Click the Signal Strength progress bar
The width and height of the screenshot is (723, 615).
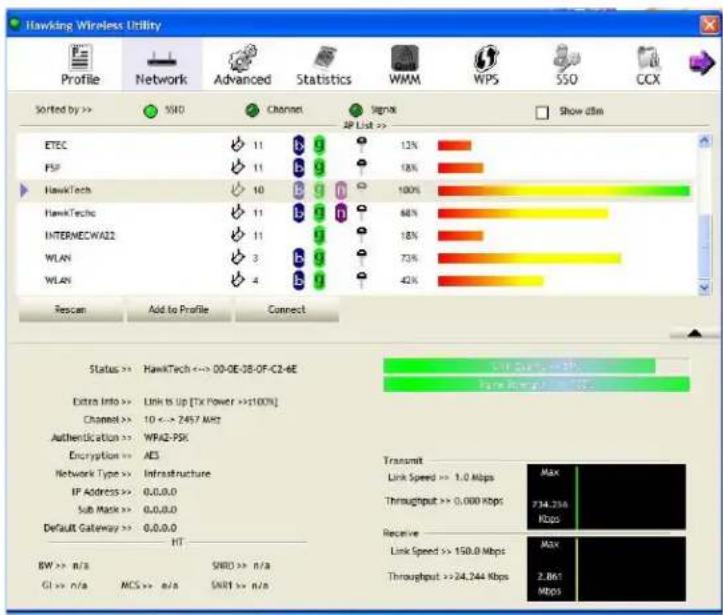[x=536, y=384]
